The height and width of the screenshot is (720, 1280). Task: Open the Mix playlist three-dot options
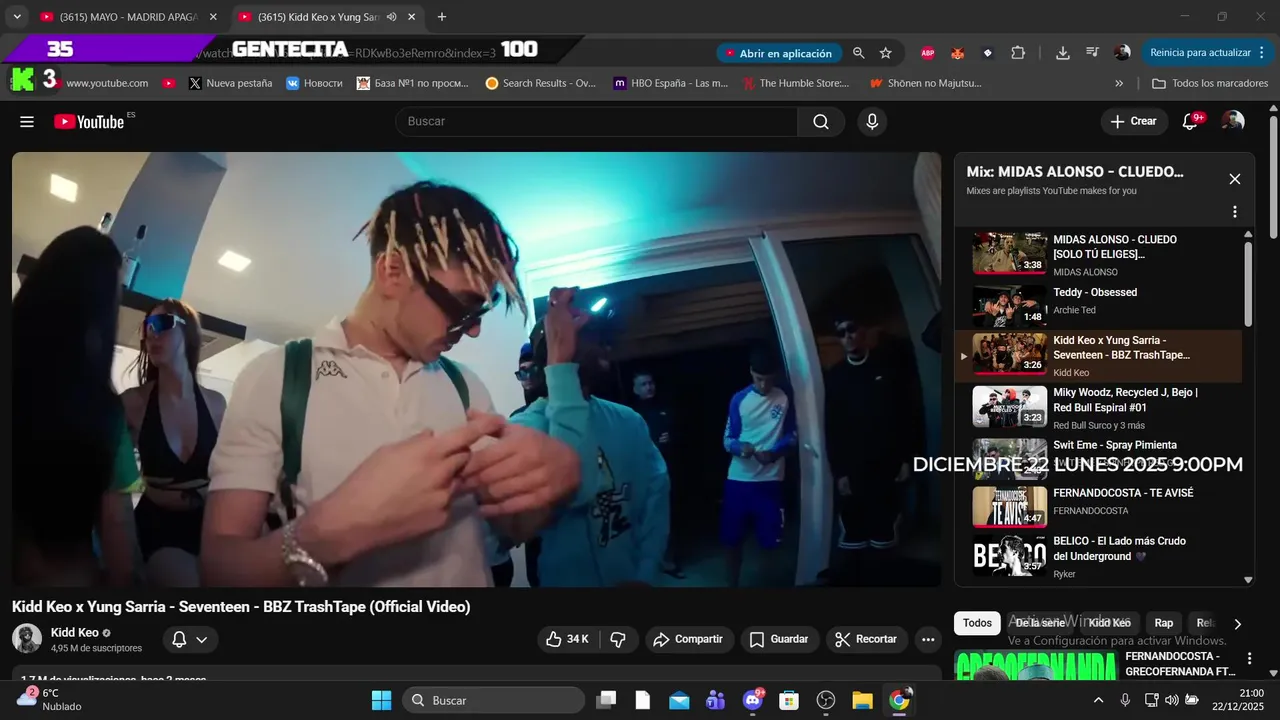tap(1235, 212)
